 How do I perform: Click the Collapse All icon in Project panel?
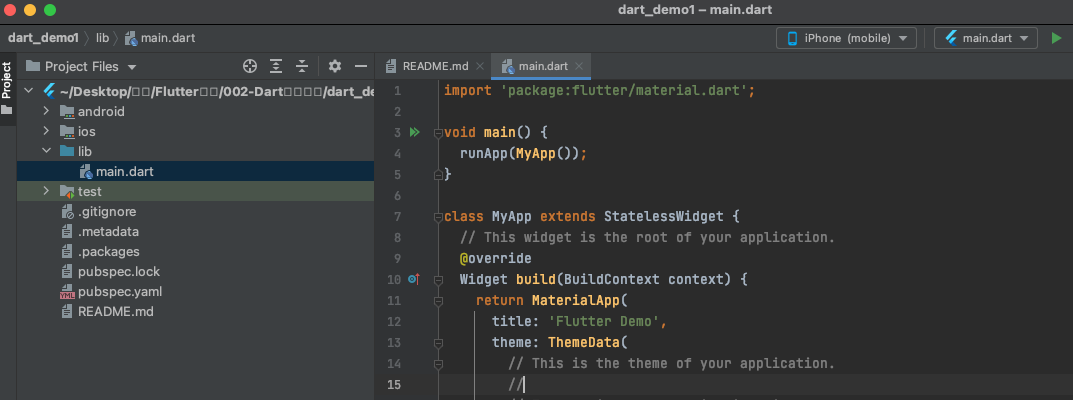point(301,66)
